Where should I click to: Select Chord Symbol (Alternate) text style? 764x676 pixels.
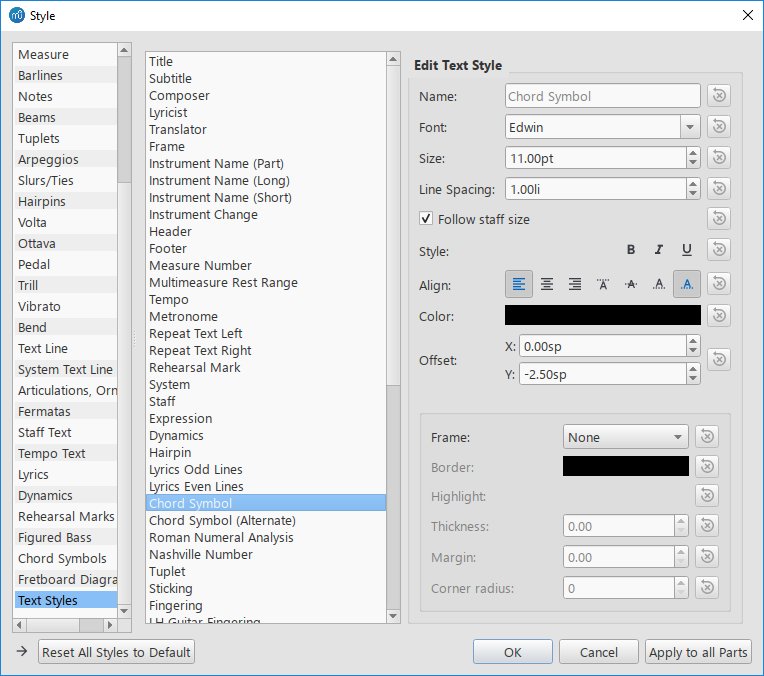click(x=266, y=521)
